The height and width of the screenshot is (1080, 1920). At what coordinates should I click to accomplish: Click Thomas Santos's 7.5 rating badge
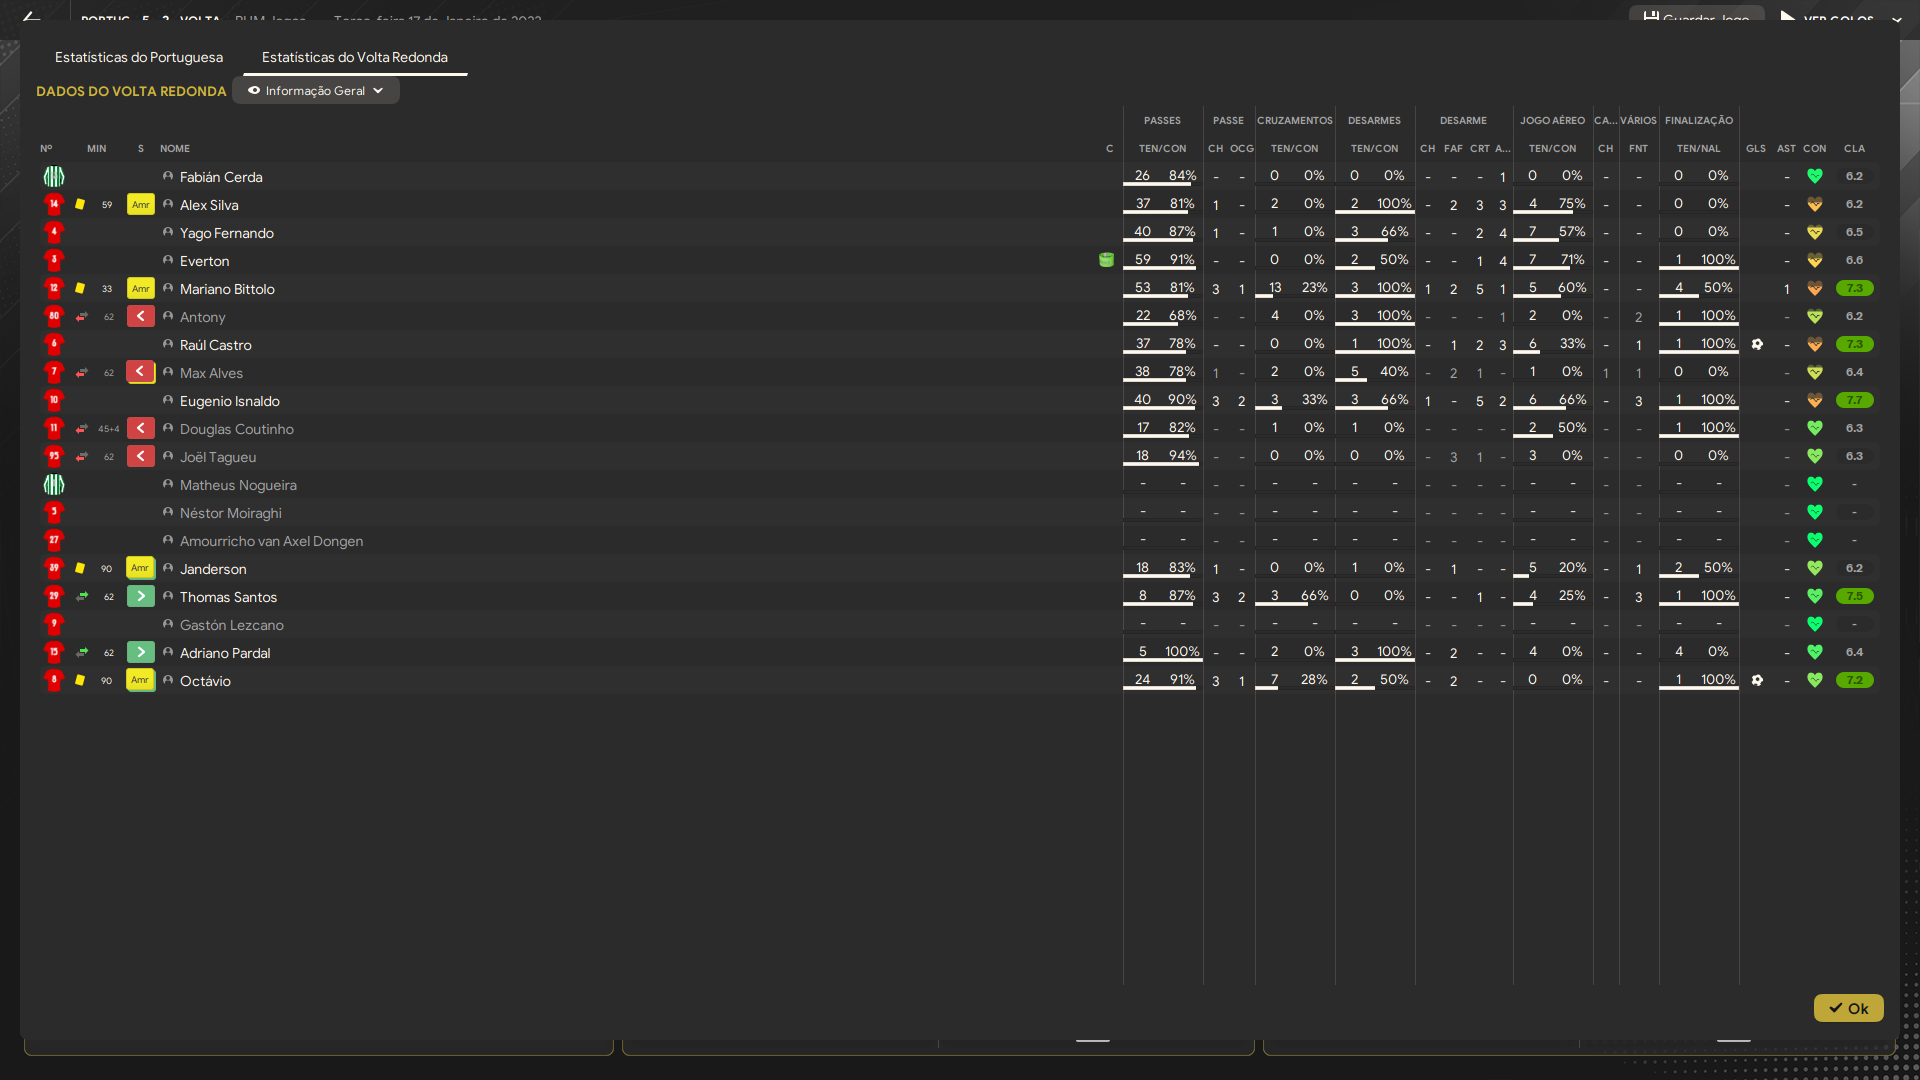pyautogui.click(x=1855, y=596)
